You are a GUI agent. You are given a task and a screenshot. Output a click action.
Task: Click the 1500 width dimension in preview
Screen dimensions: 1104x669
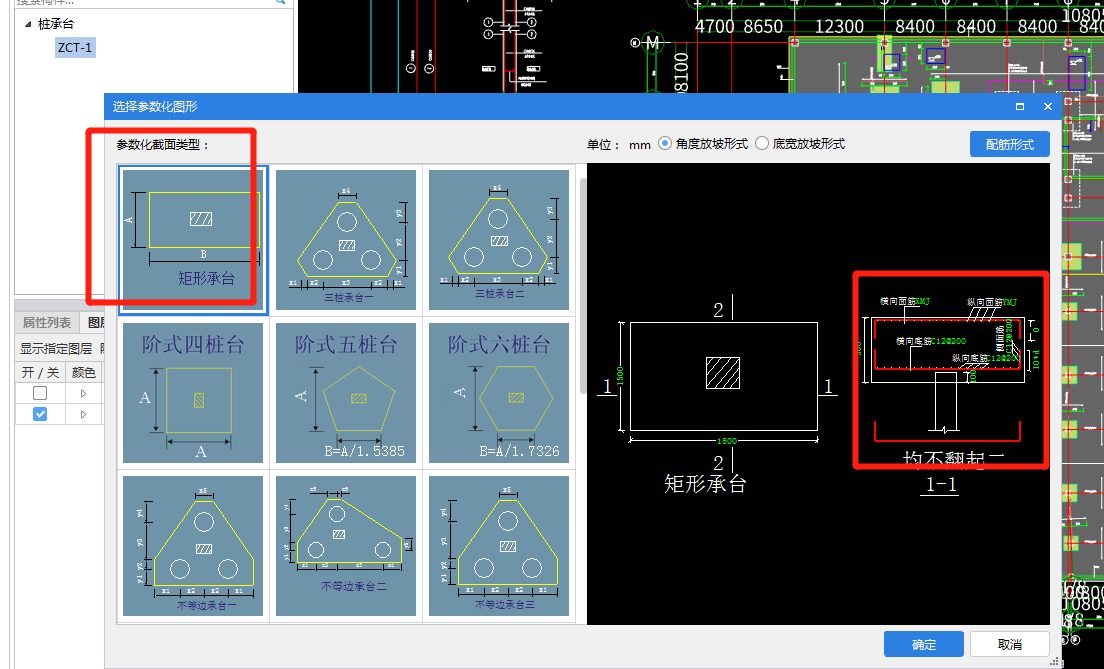pyautogui.click(x=727, y=441)
